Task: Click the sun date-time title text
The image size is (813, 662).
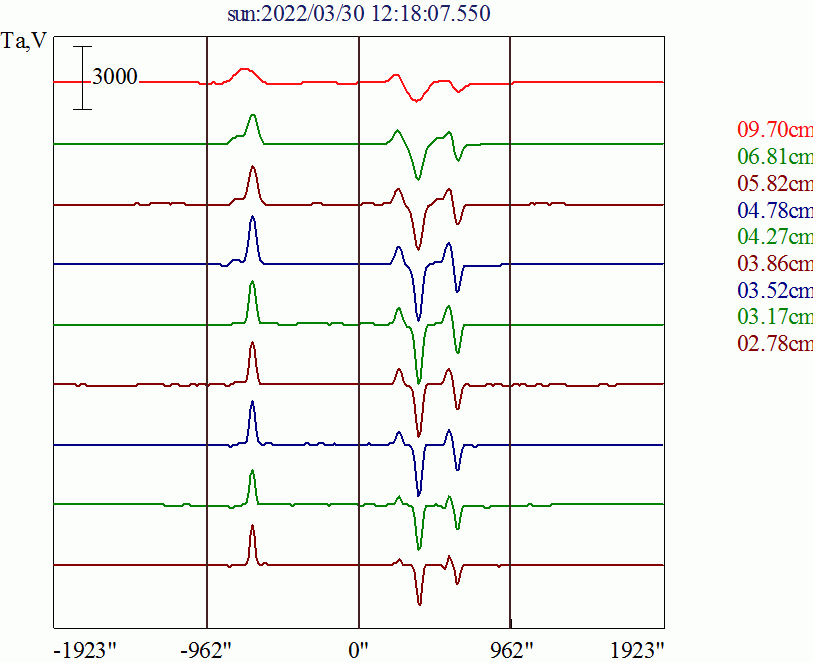Action: click(359, 13)
